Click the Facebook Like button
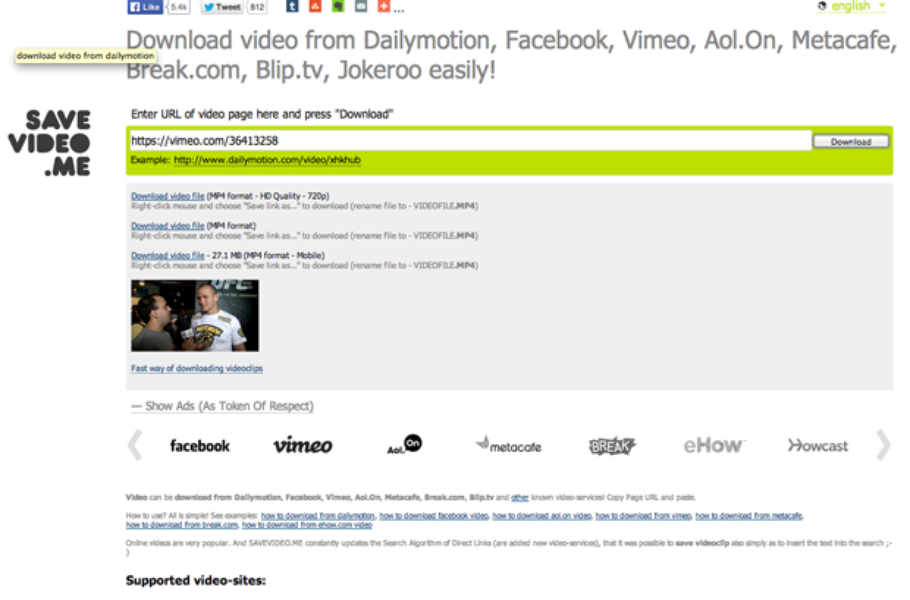Image resolution: width=910 pixels, height=600 pixels. click(x=145, y=7)
